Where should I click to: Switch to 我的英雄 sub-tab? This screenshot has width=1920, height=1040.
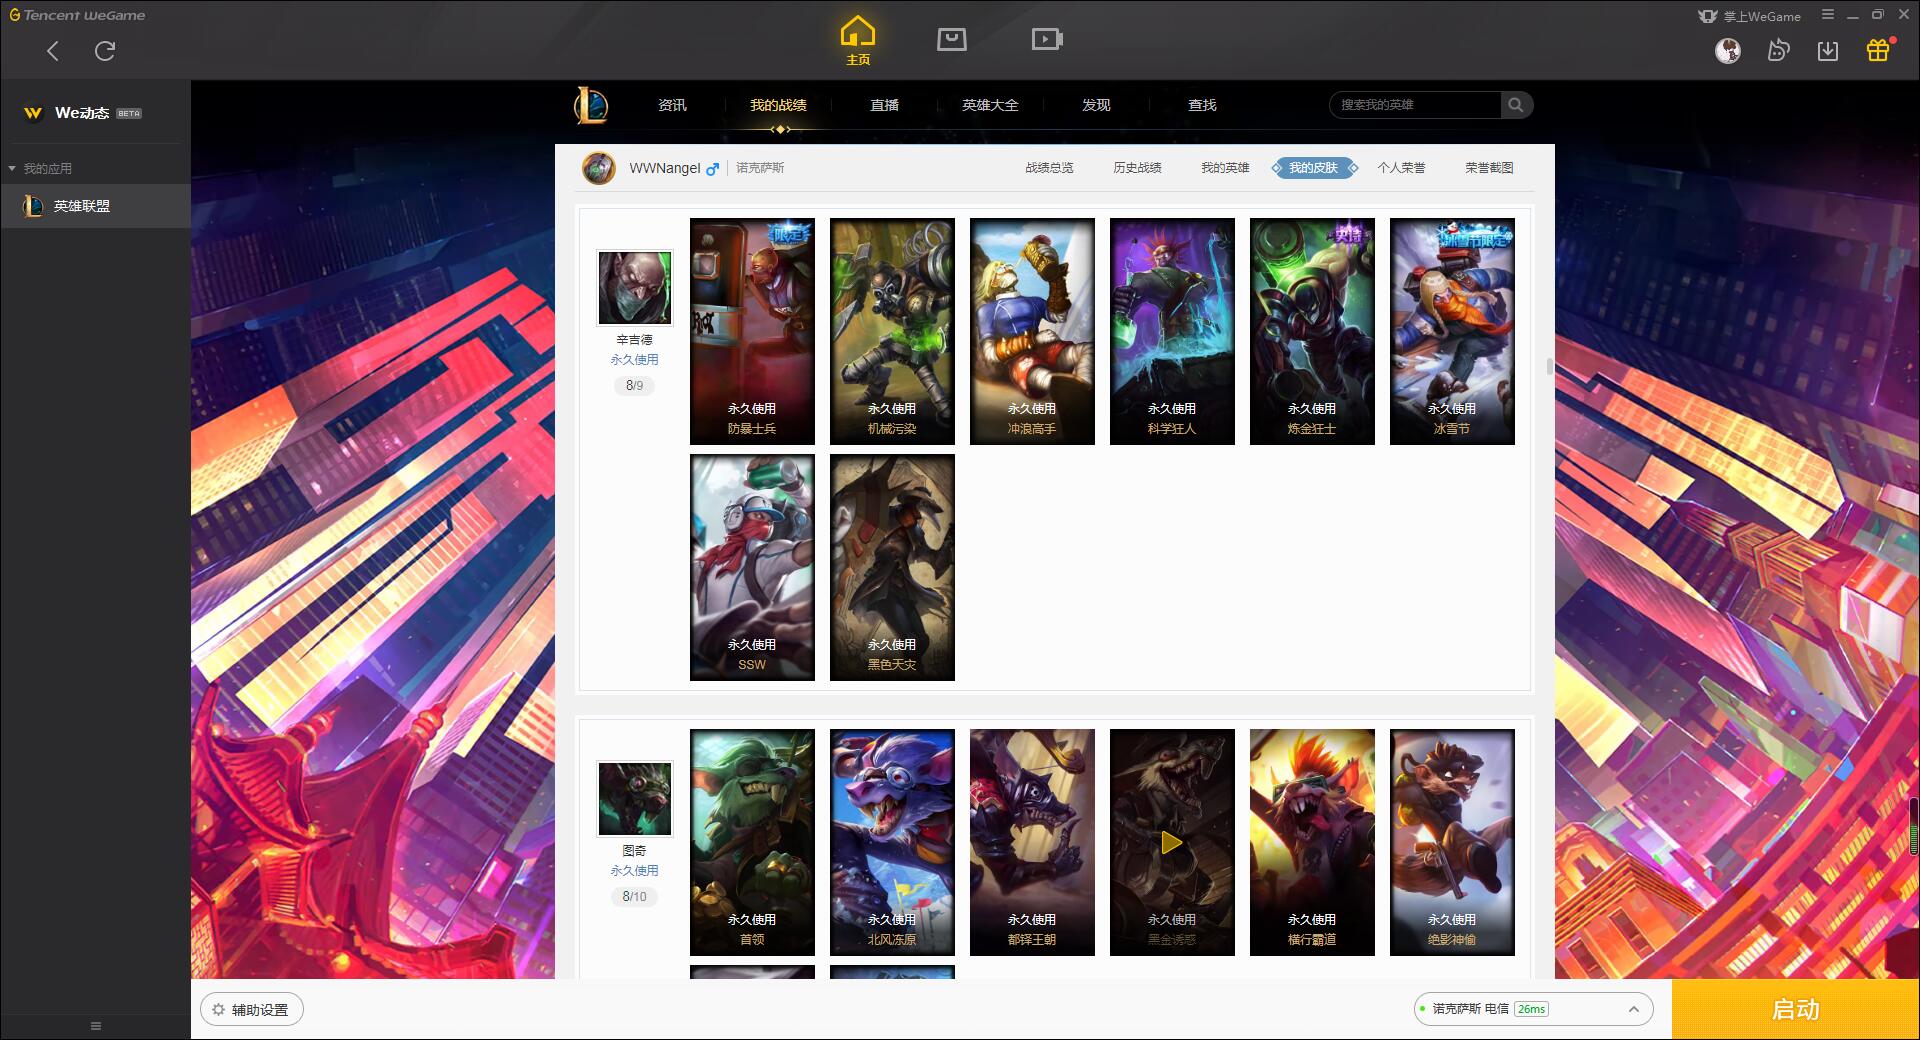pyautogui.click(x=1225, y=168)
